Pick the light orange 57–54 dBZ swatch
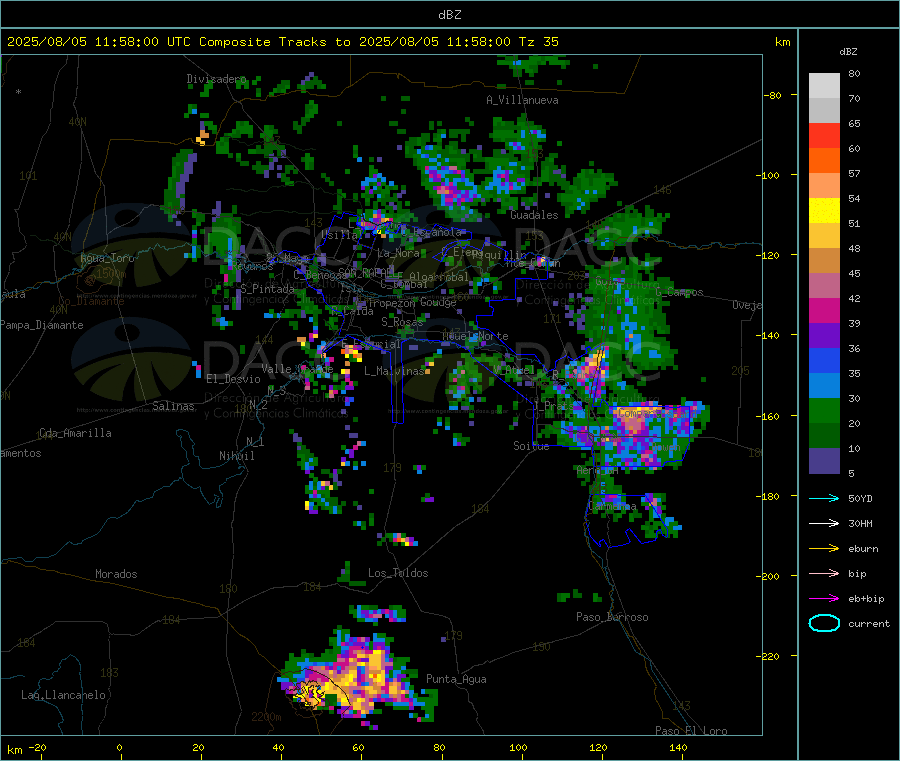The height and width of the screenshot is (761, 900). (824, 186)
